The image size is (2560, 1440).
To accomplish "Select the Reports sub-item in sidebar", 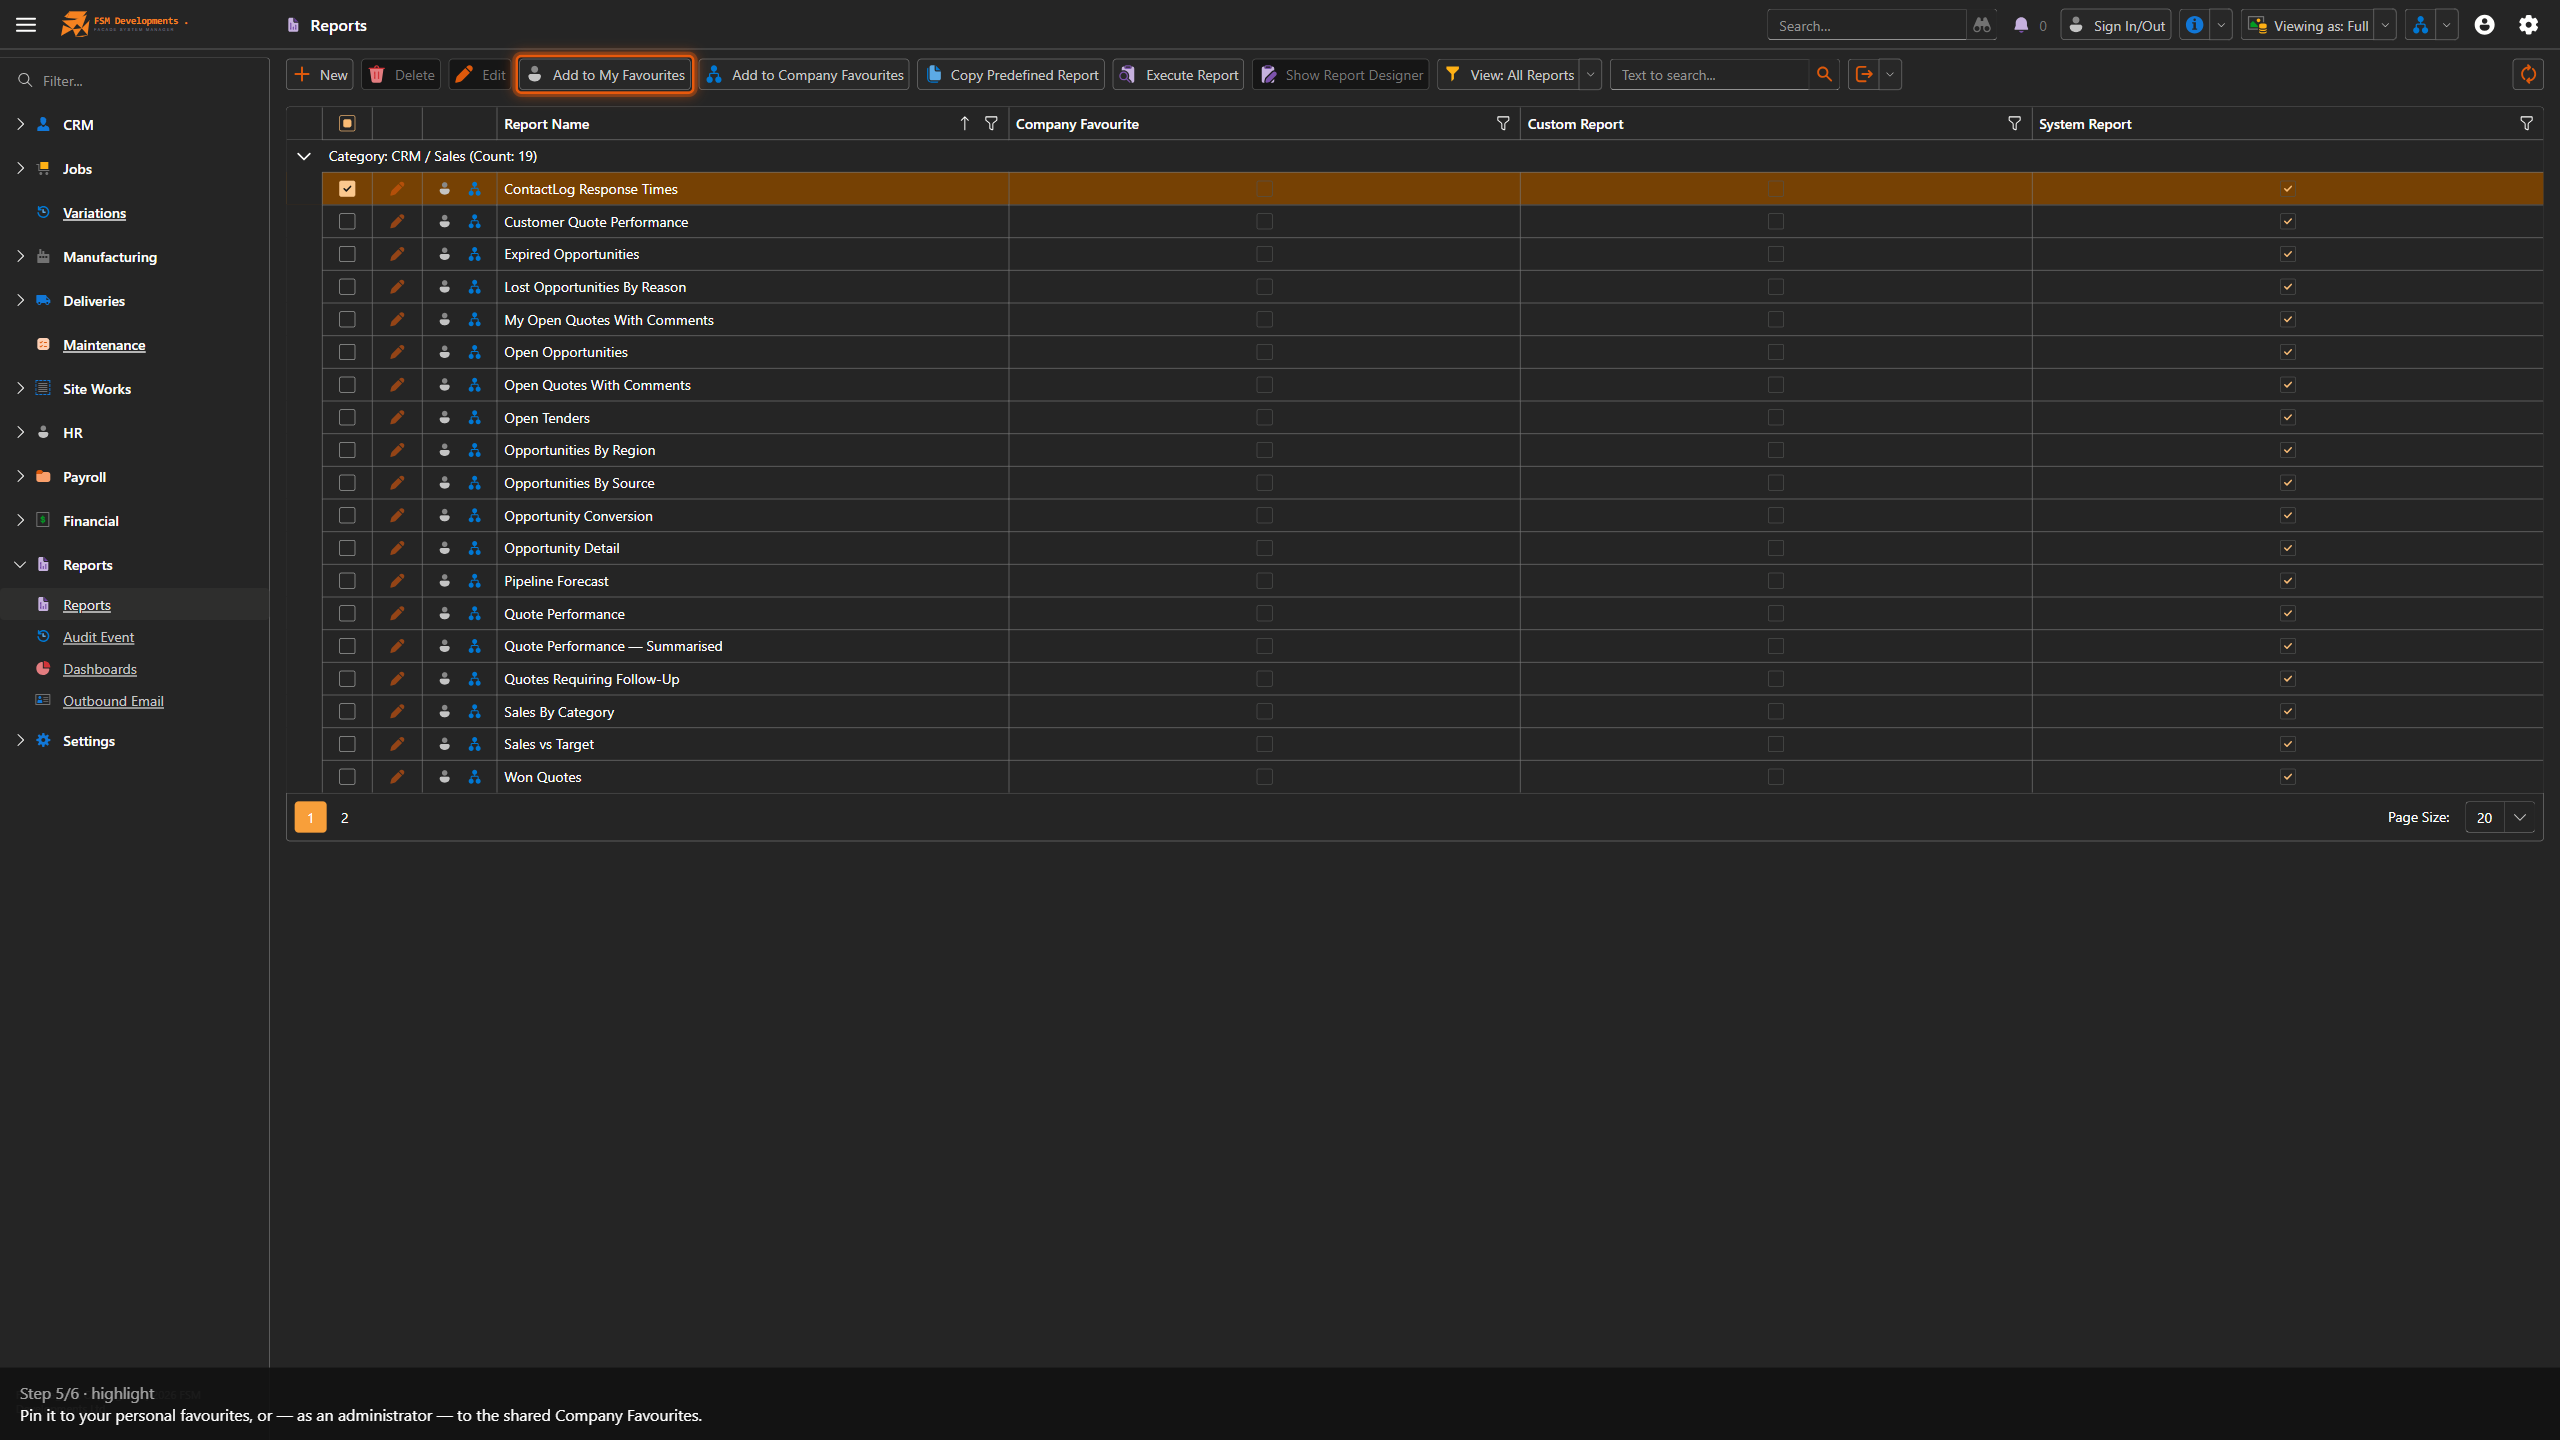I will click(x=87, y=605).
